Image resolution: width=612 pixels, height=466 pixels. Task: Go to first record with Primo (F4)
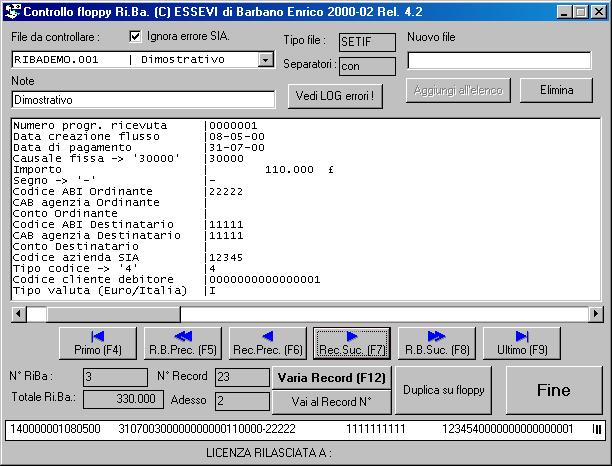(98, 343)
